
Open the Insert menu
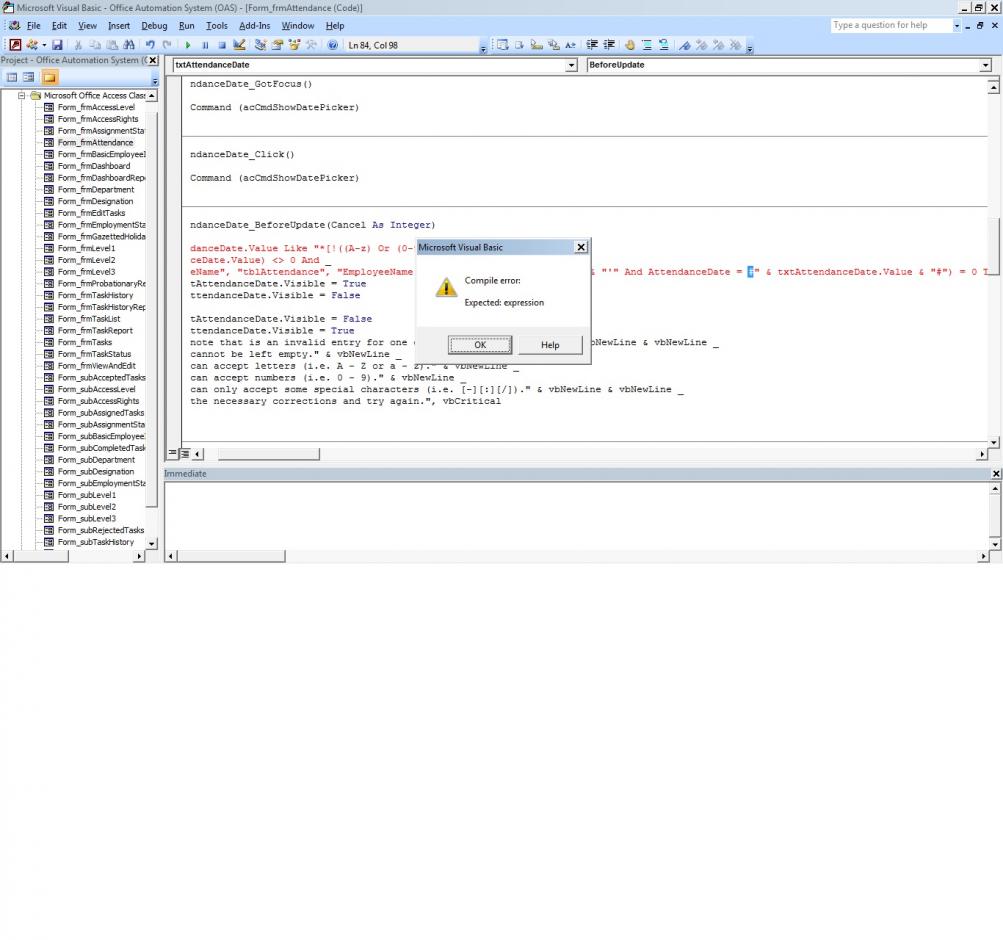[119, 26]
